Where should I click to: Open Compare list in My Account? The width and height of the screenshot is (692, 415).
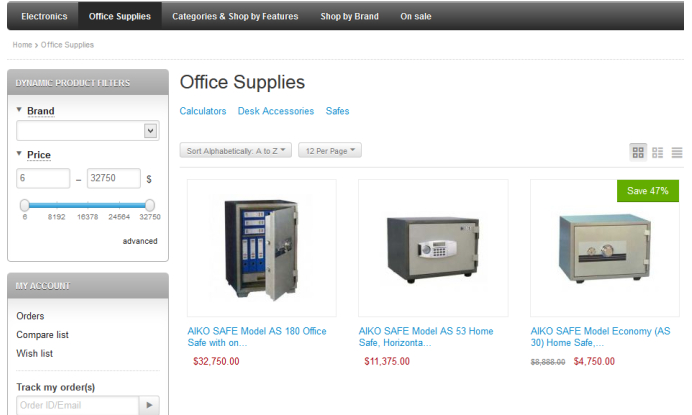tap(42, 335)
